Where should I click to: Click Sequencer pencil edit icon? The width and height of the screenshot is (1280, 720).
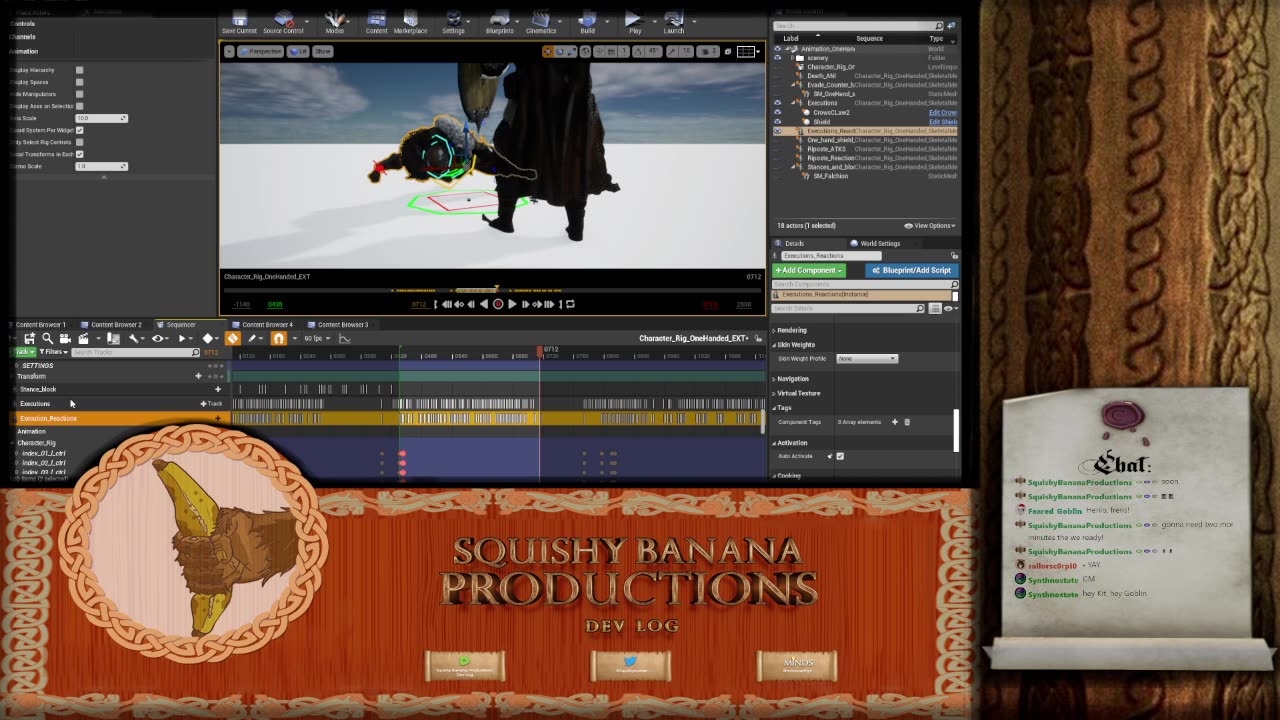[x=253, y=338]
